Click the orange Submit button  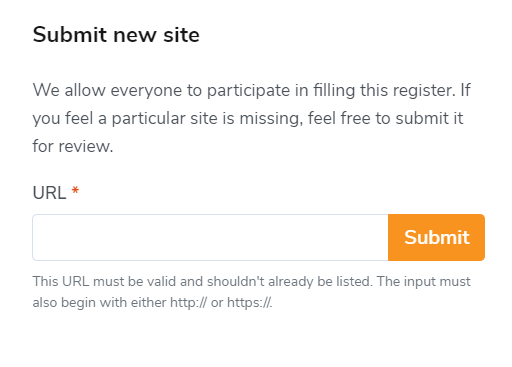(x=436, y=237)
